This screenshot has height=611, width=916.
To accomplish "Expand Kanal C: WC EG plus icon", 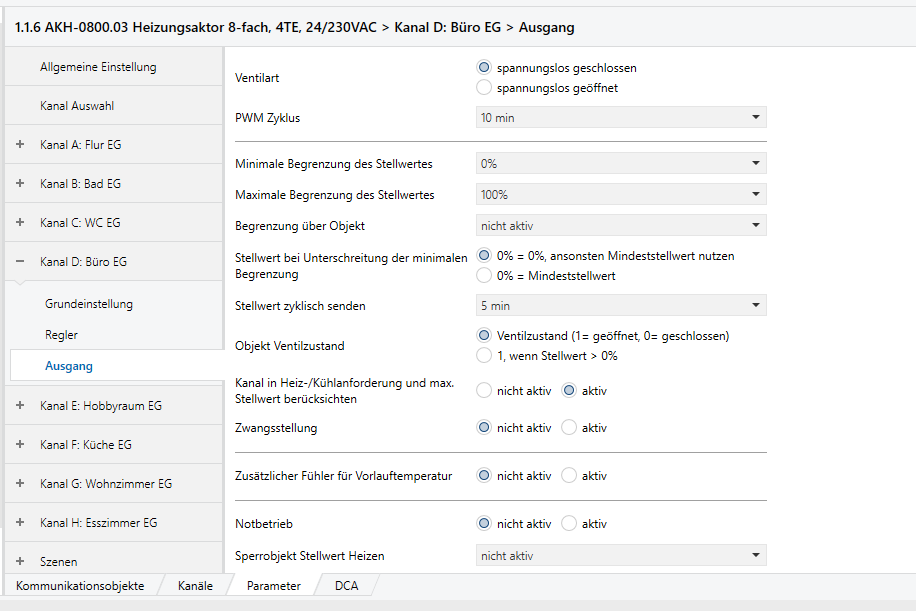I will [x=20, y=223].
